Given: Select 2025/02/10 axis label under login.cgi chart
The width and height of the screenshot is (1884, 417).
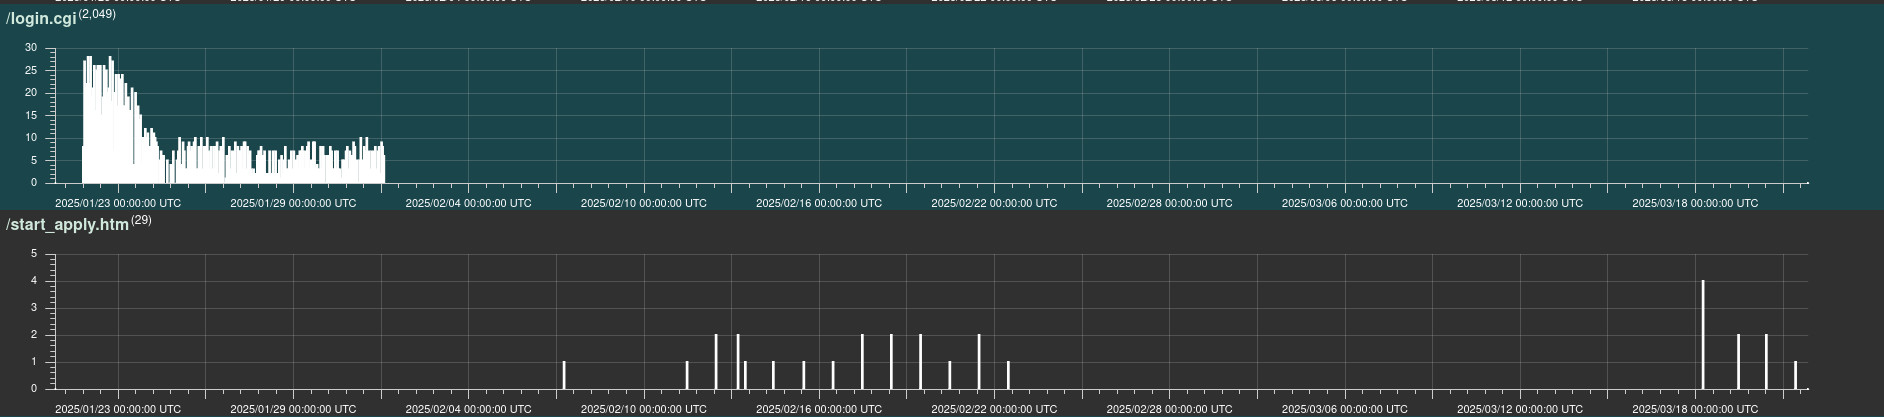Looking at the screenshot, I should (643, 203).
